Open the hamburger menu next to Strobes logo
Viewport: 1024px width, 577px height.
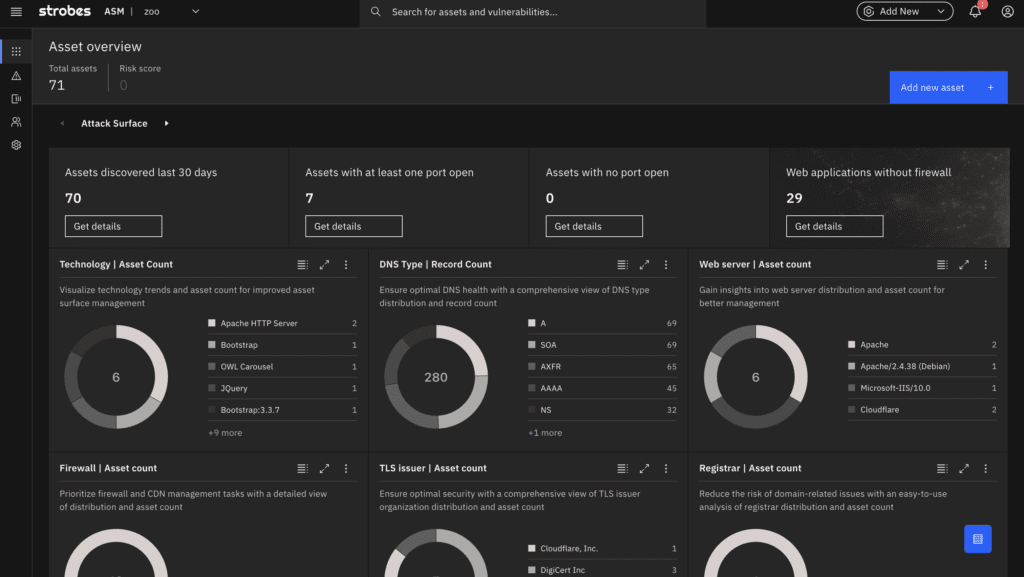(15, 12)
